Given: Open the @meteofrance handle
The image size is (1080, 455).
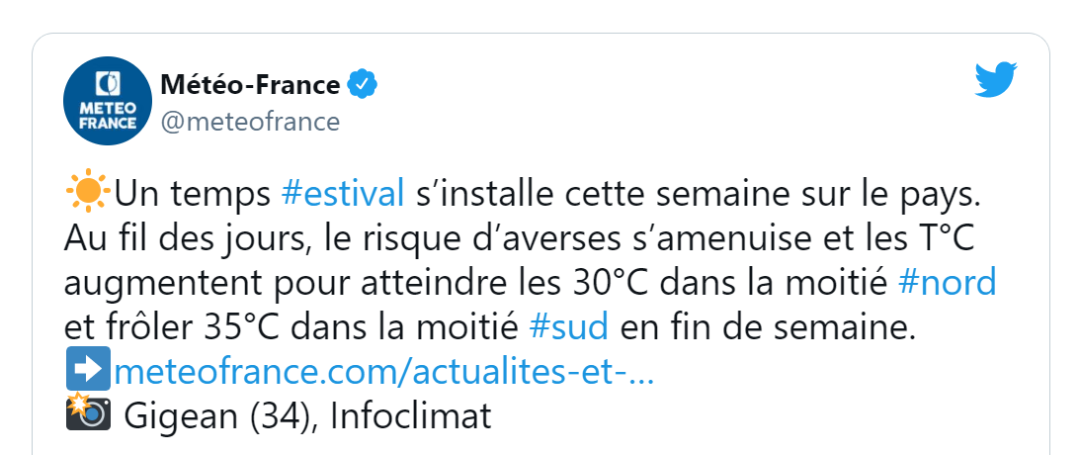Looking at the screenshot, I should [250, 122].
